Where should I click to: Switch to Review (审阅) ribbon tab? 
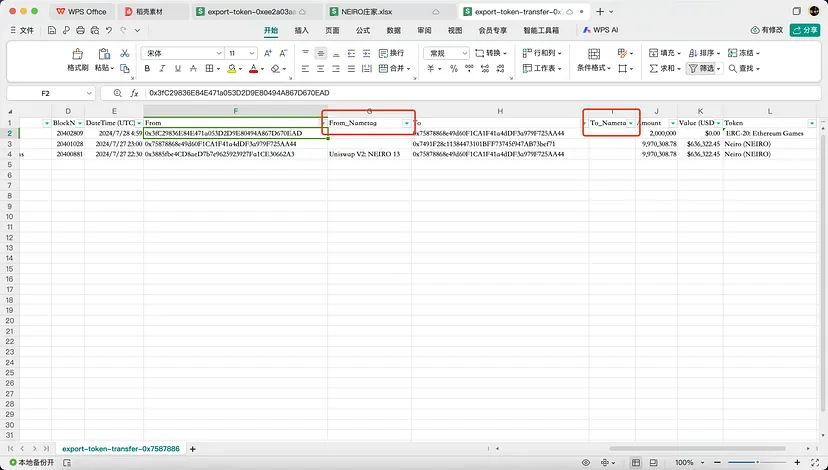(424, 31)
